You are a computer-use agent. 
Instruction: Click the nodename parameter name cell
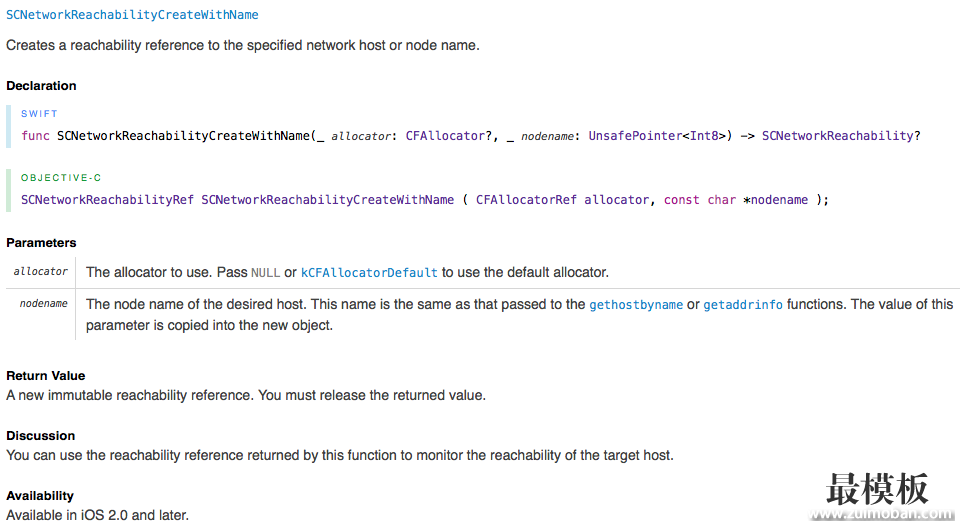[40, 314]
